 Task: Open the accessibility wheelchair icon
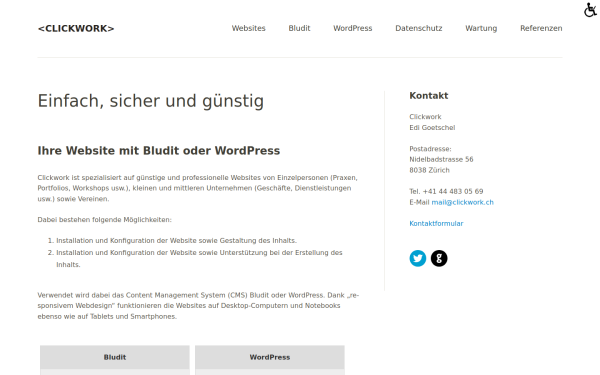coord(590,10)
